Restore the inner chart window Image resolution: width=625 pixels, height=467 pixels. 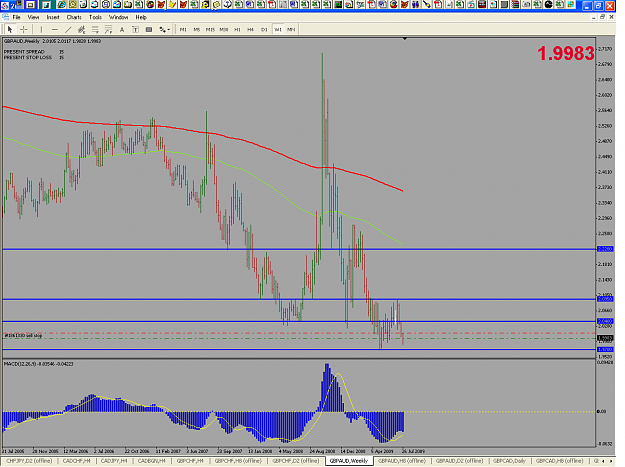pos(602,17)
